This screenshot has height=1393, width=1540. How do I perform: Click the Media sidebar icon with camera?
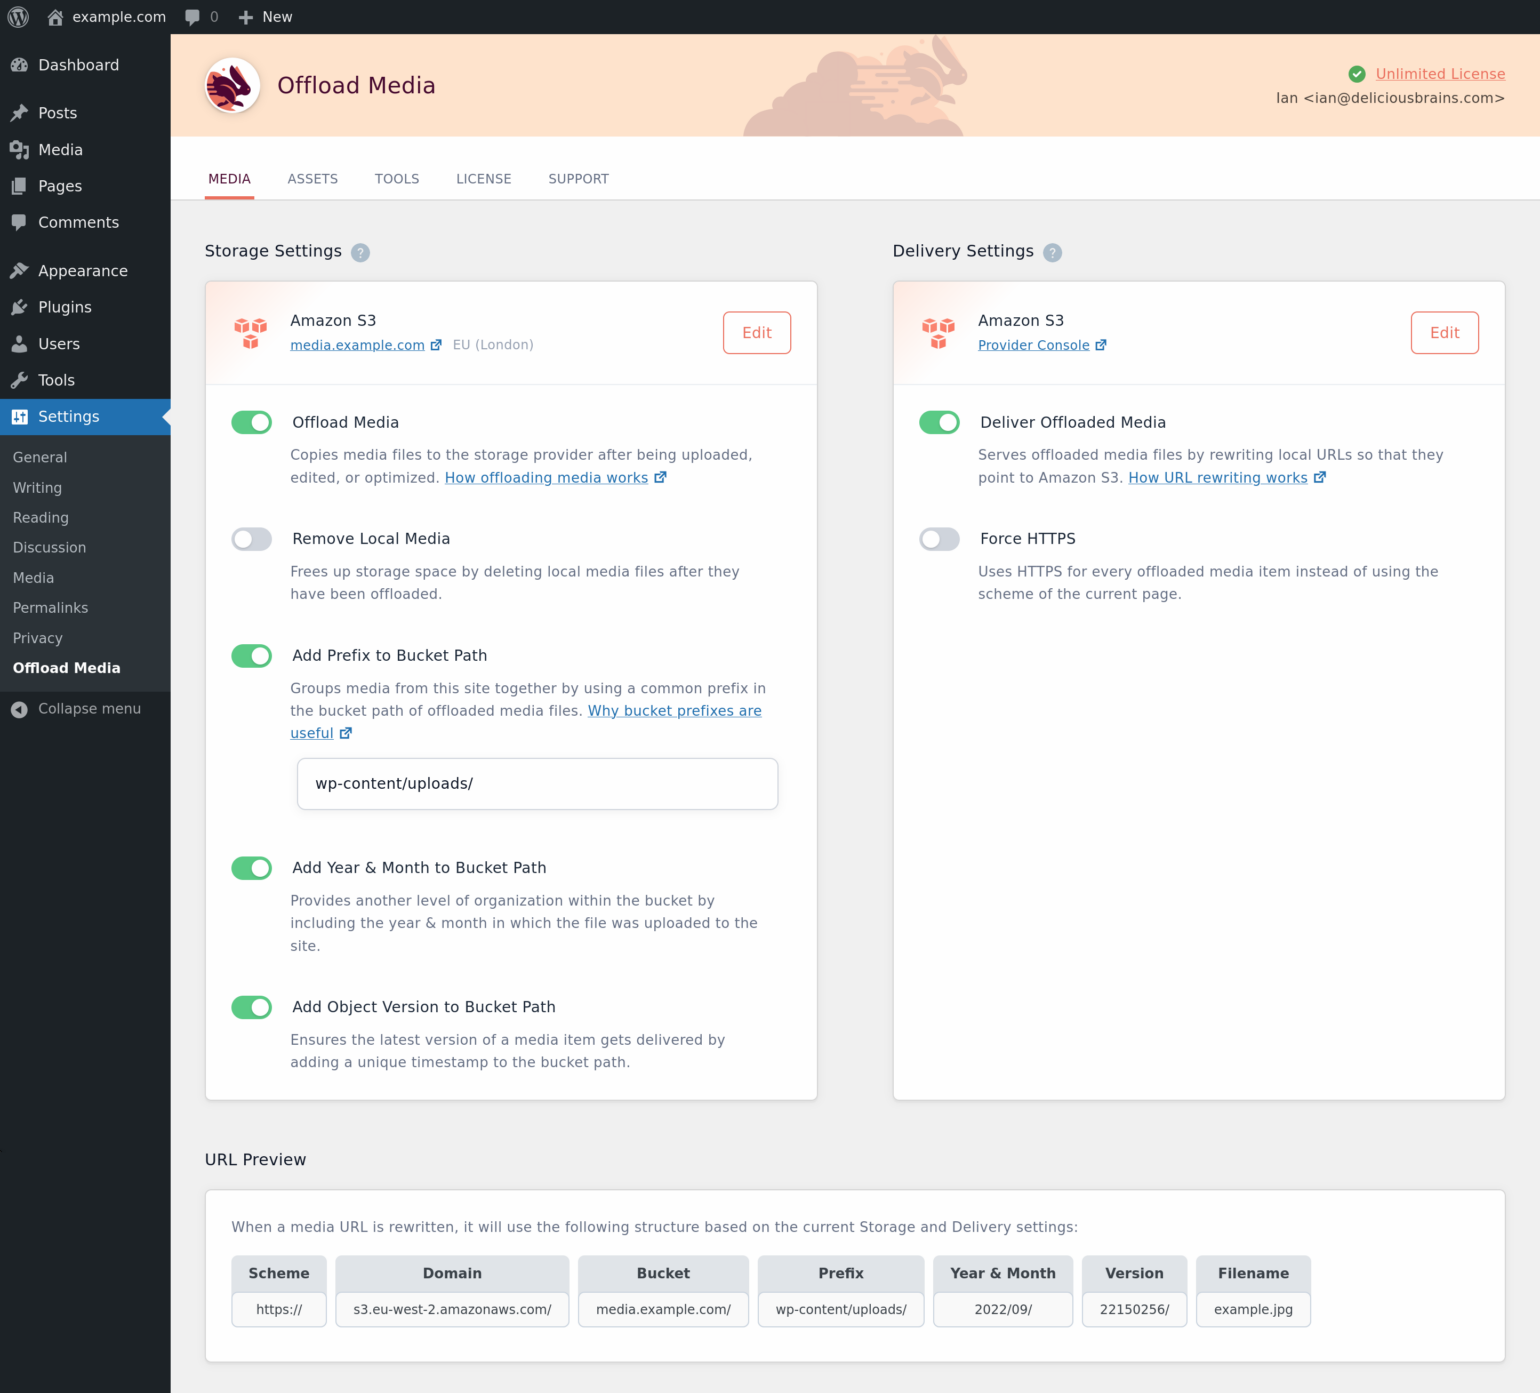[x=19, y=150]
